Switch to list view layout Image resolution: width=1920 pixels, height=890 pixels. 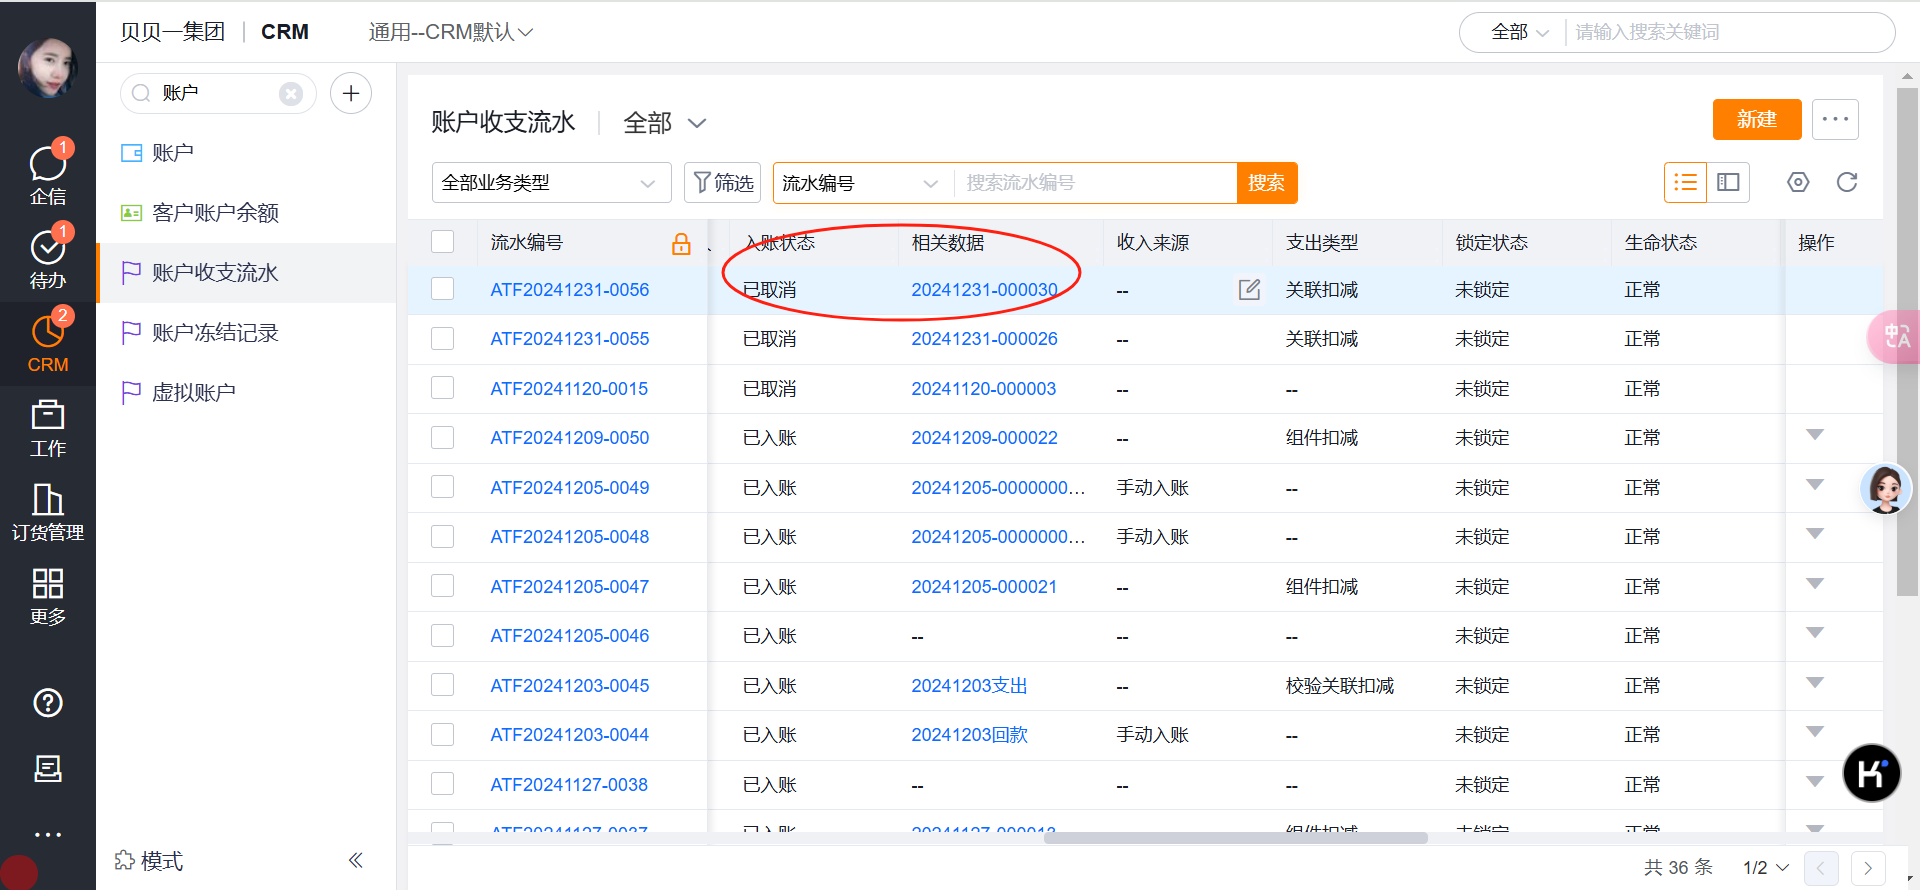[x=1685, y=182]
